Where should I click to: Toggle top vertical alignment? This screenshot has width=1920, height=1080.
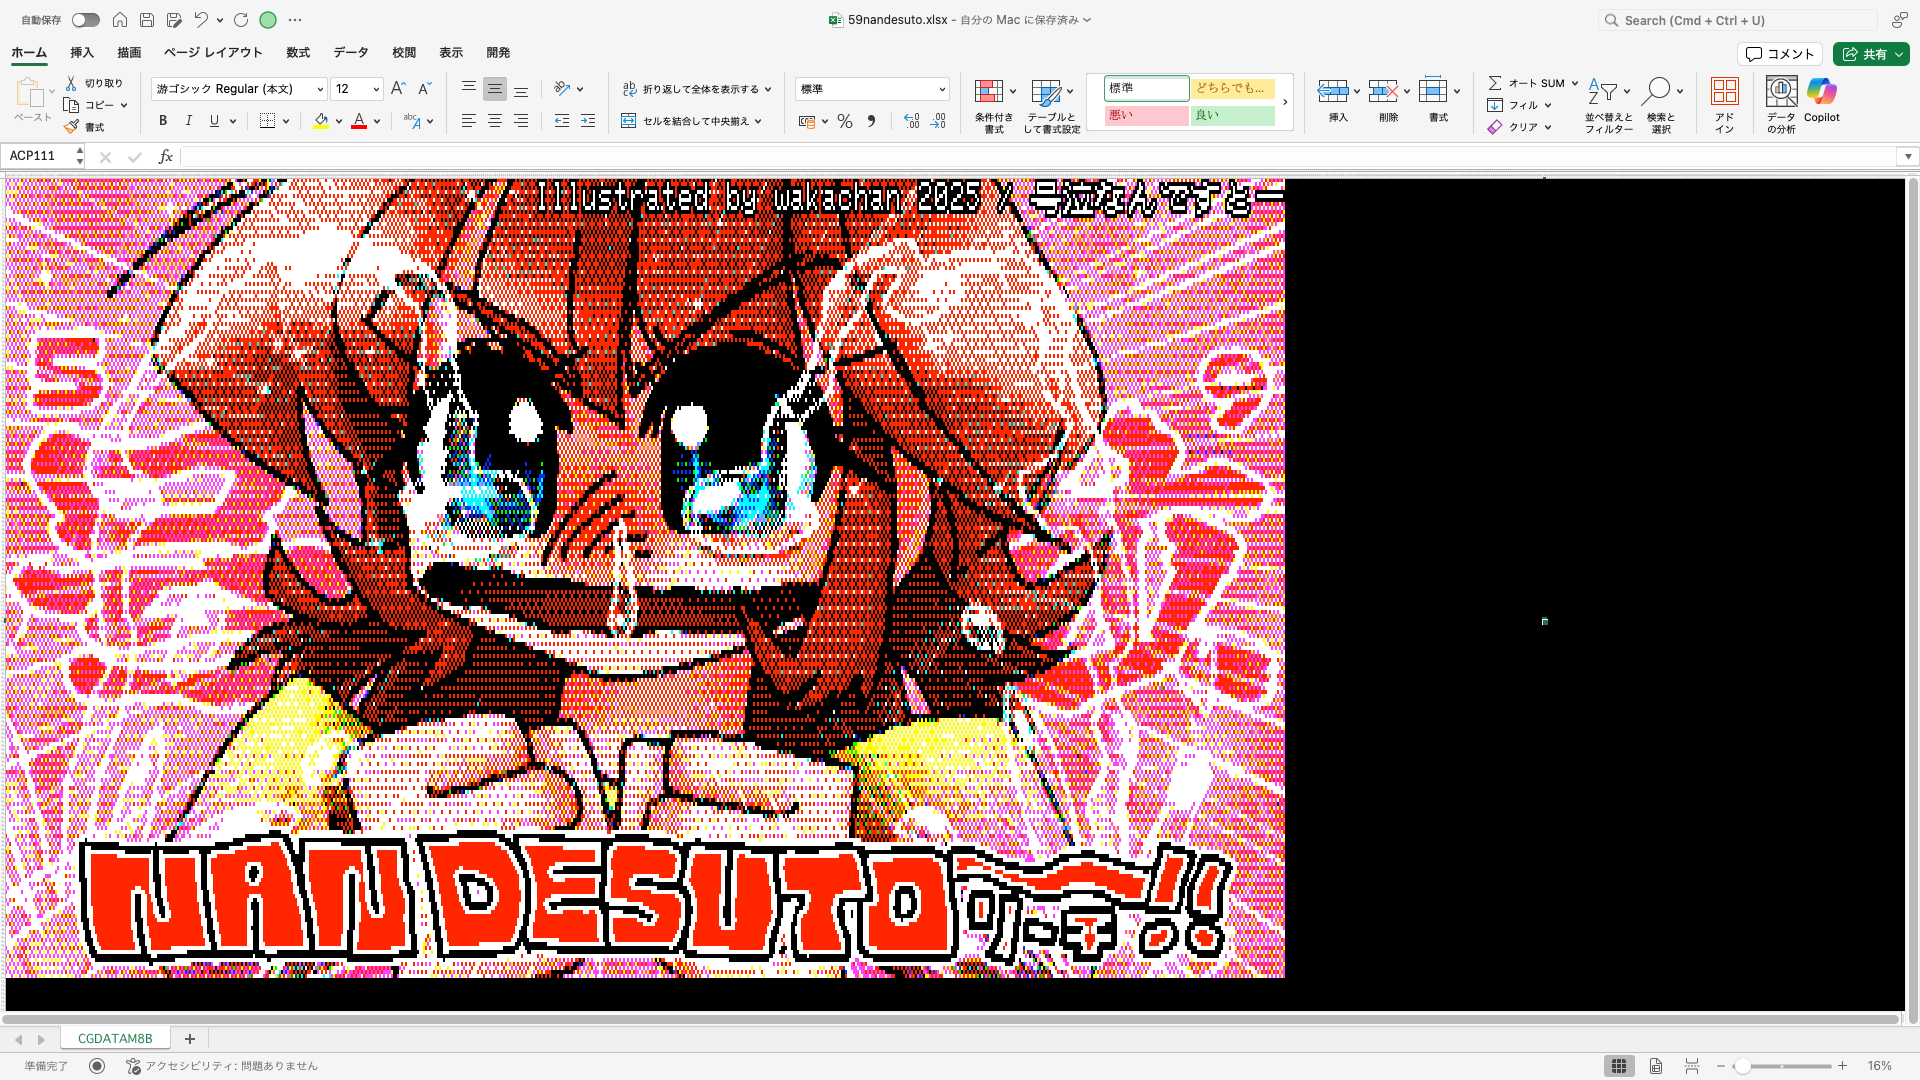469,89
